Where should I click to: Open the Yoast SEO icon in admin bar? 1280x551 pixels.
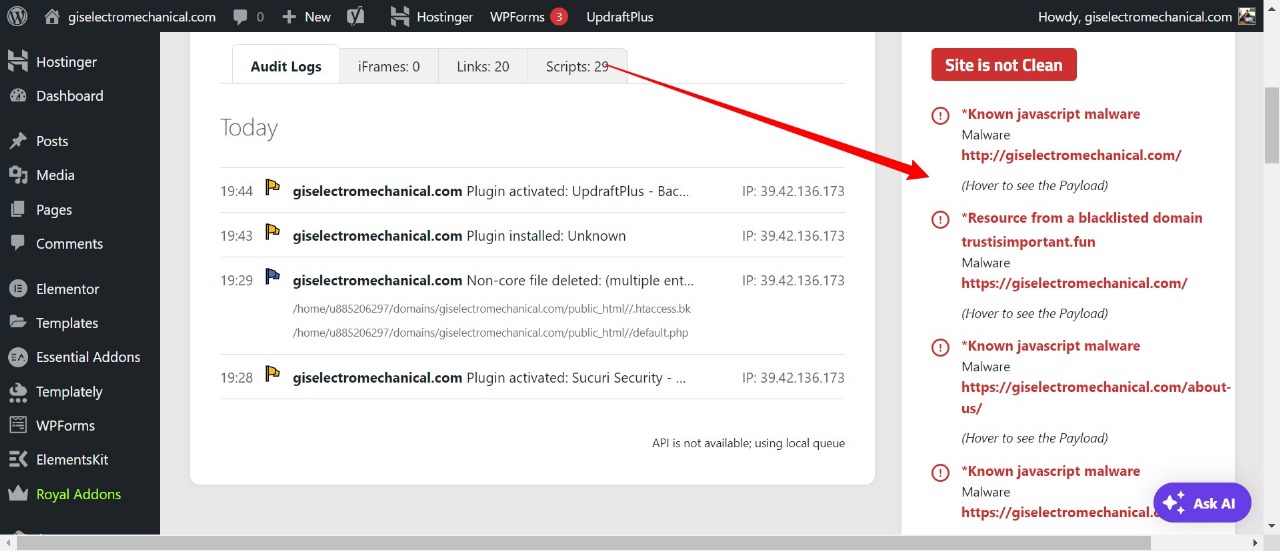pos(355,16)
